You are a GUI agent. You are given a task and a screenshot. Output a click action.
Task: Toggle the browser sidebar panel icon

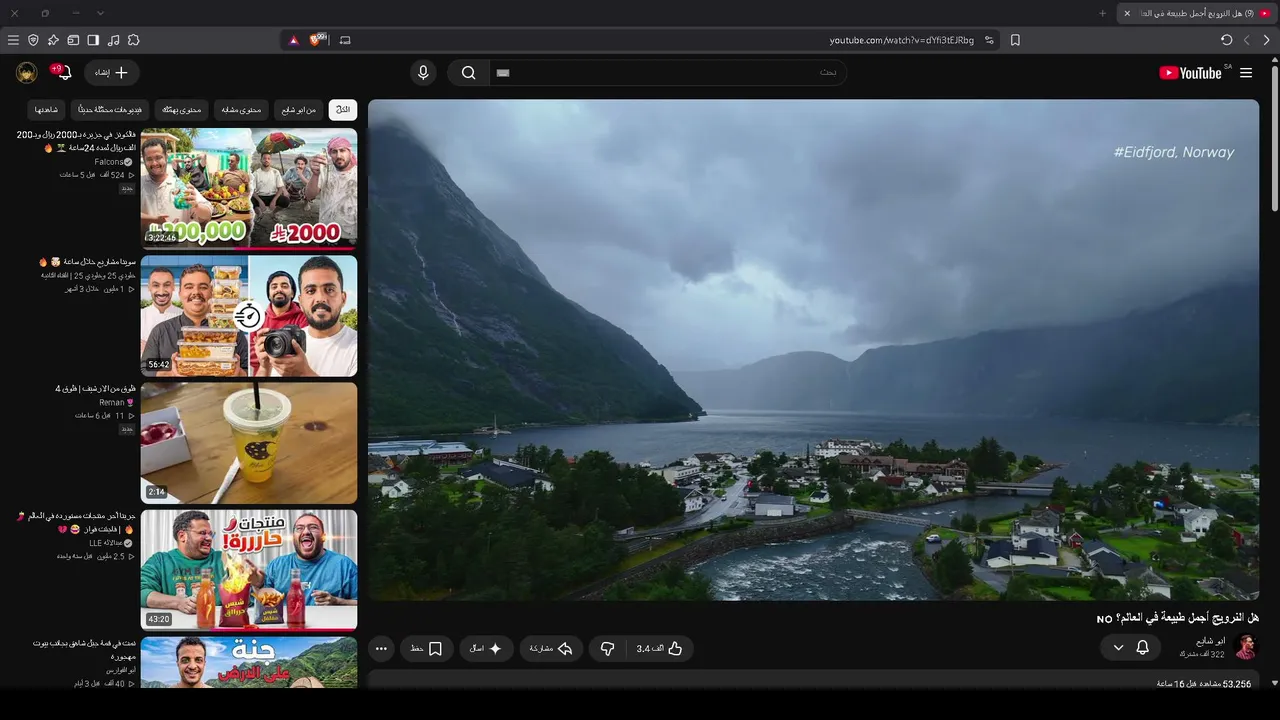(x=93, y=40)
